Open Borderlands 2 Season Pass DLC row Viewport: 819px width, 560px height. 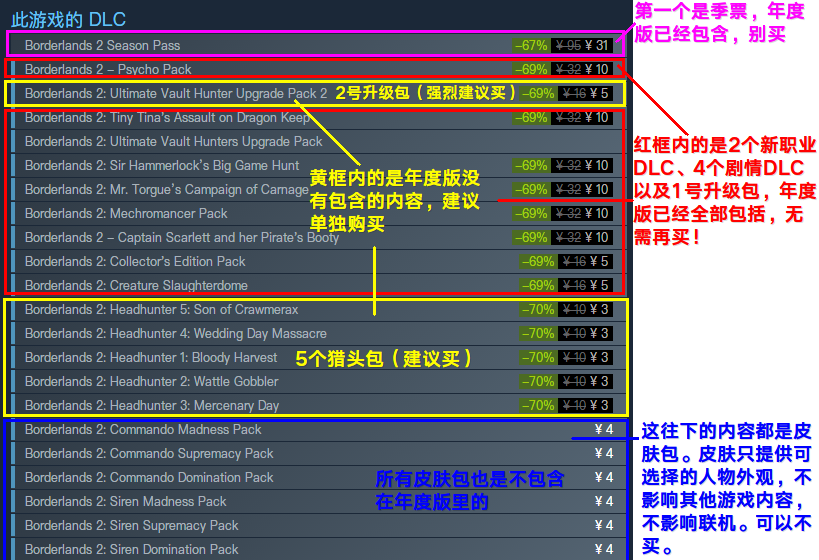319,45
